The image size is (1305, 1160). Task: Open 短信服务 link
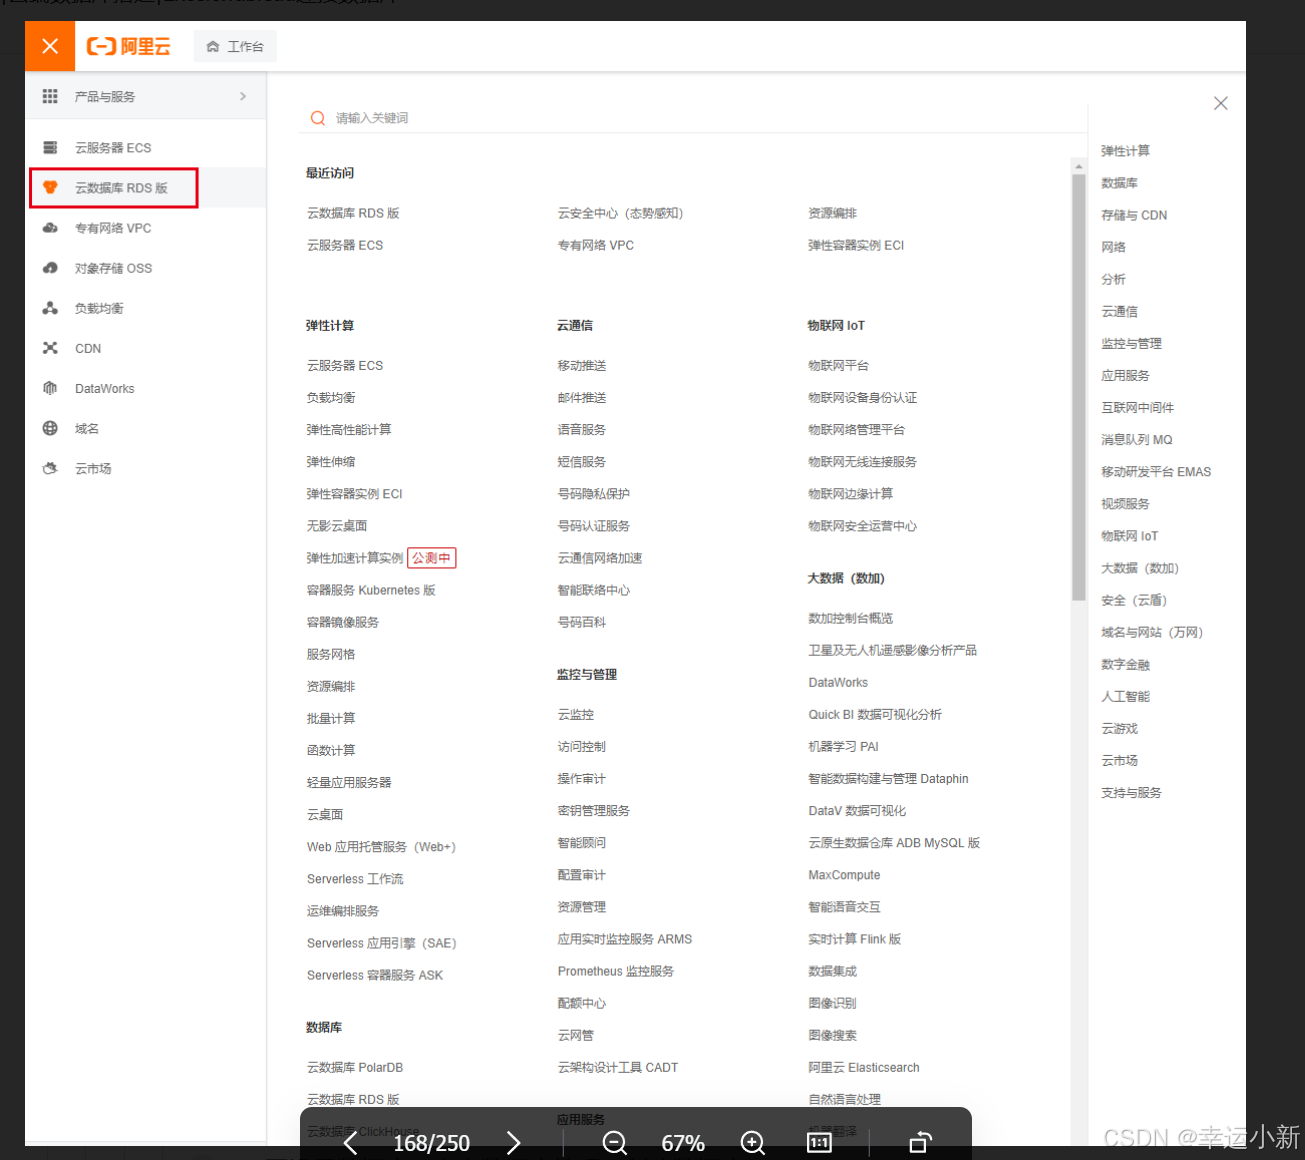pyautogui.click(x=582, y=461)
